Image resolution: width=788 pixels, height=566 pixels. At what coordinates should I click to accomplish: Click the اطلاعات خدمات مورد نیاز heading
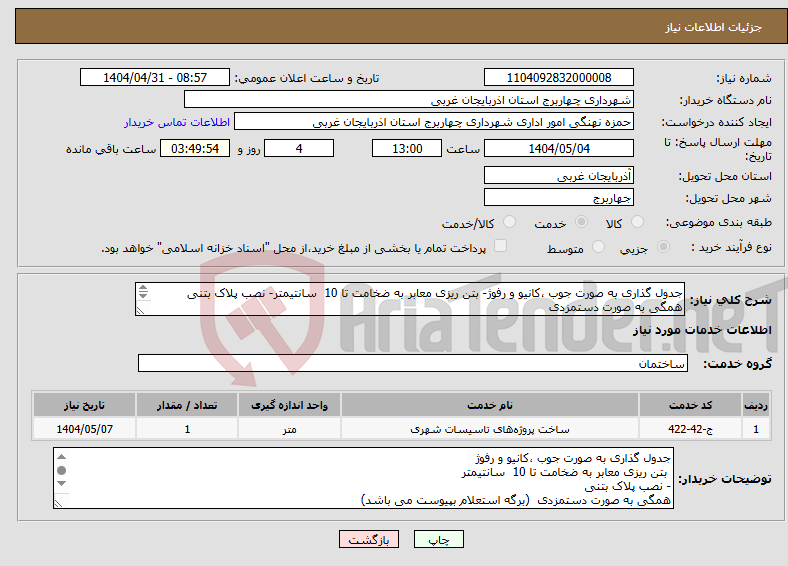[x=702, y=330]
